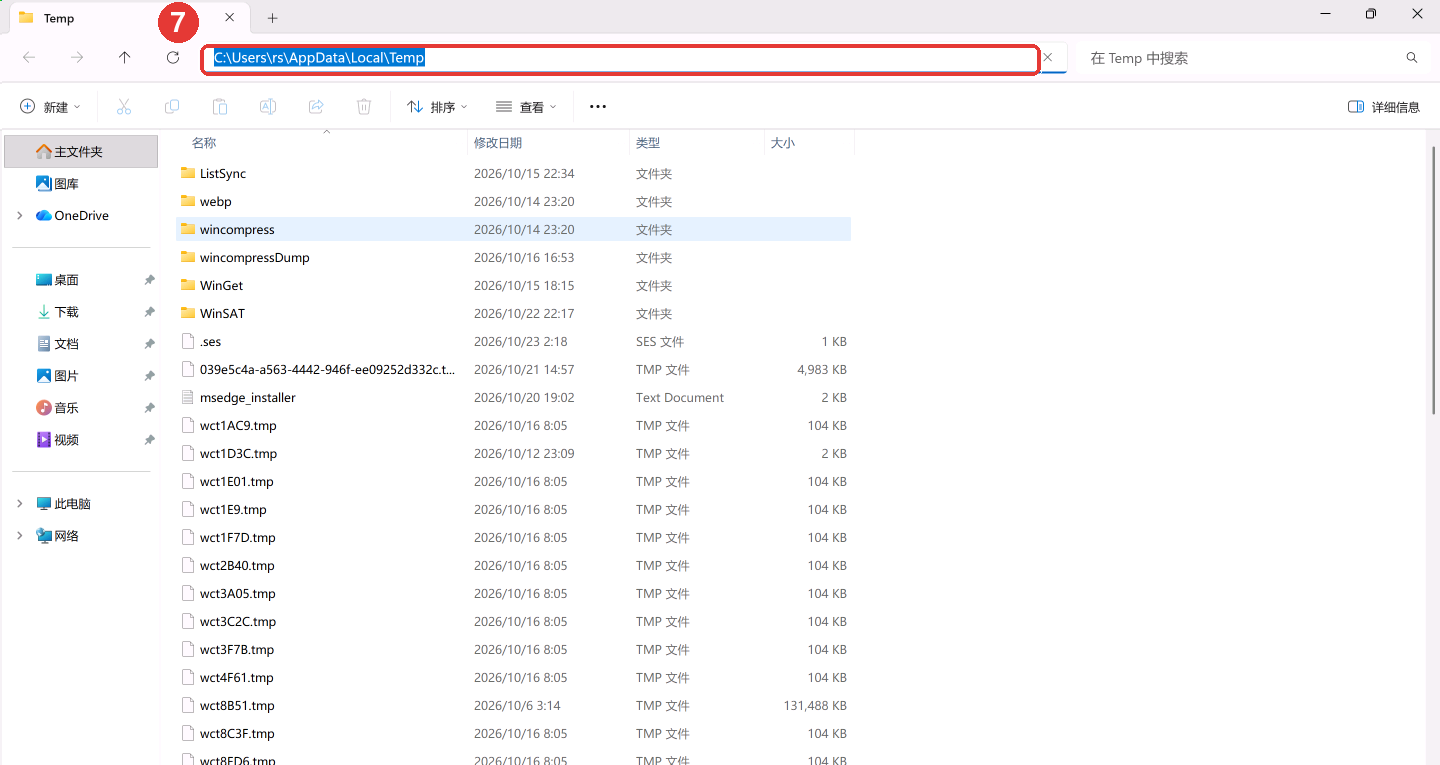Click the Rename icon in toolbar
The height and width of the screenshot is (765, 1440).
pyautogui.click(x=268, y=107)
